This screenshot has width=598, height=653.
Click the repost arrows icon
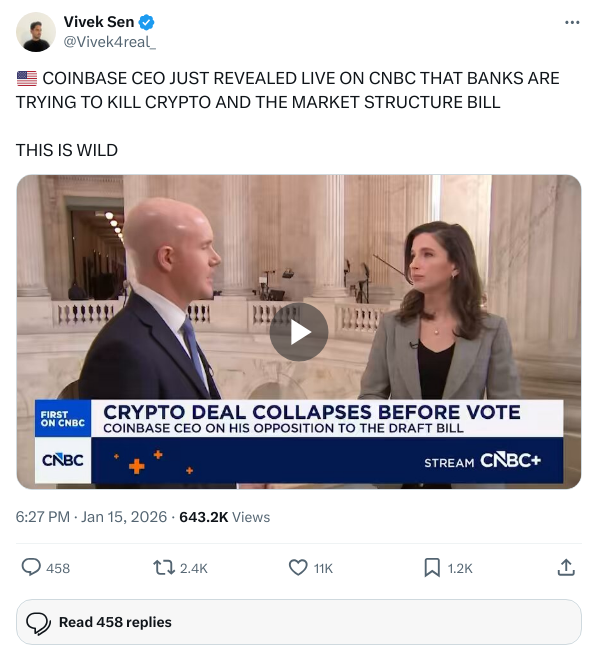click(164, 568)
